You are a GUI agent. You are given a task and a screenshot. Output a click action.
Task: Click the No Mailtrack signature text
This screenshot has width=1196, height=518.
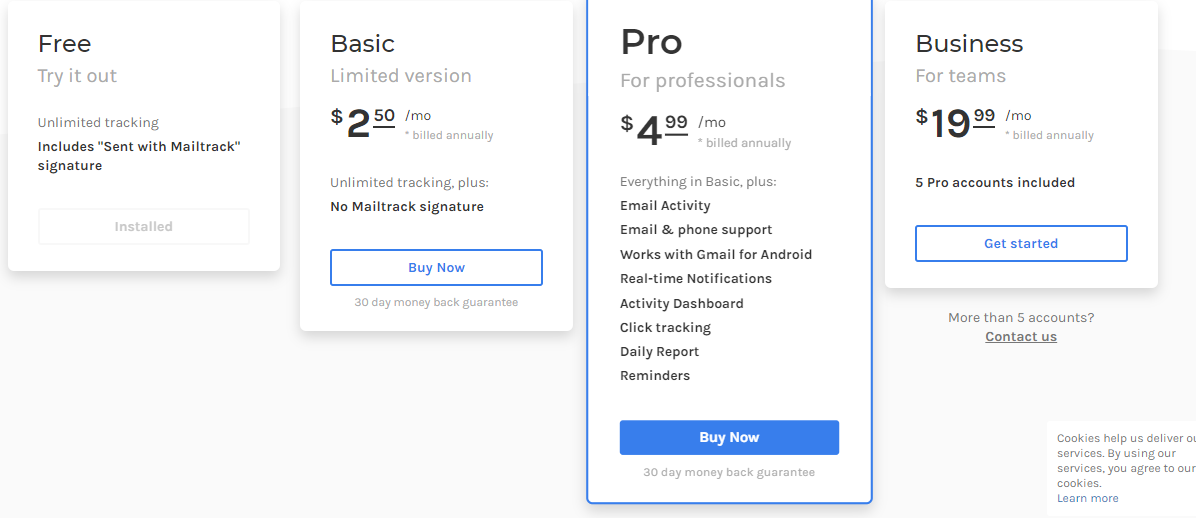pyautogui.click(x=407, y=207)
